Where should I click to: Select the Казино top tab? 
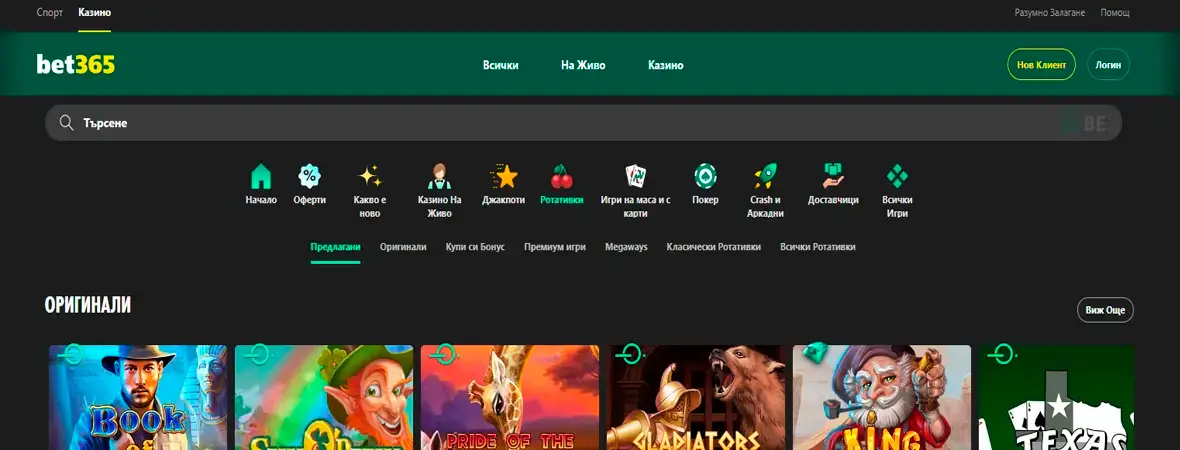coord(95,13)
